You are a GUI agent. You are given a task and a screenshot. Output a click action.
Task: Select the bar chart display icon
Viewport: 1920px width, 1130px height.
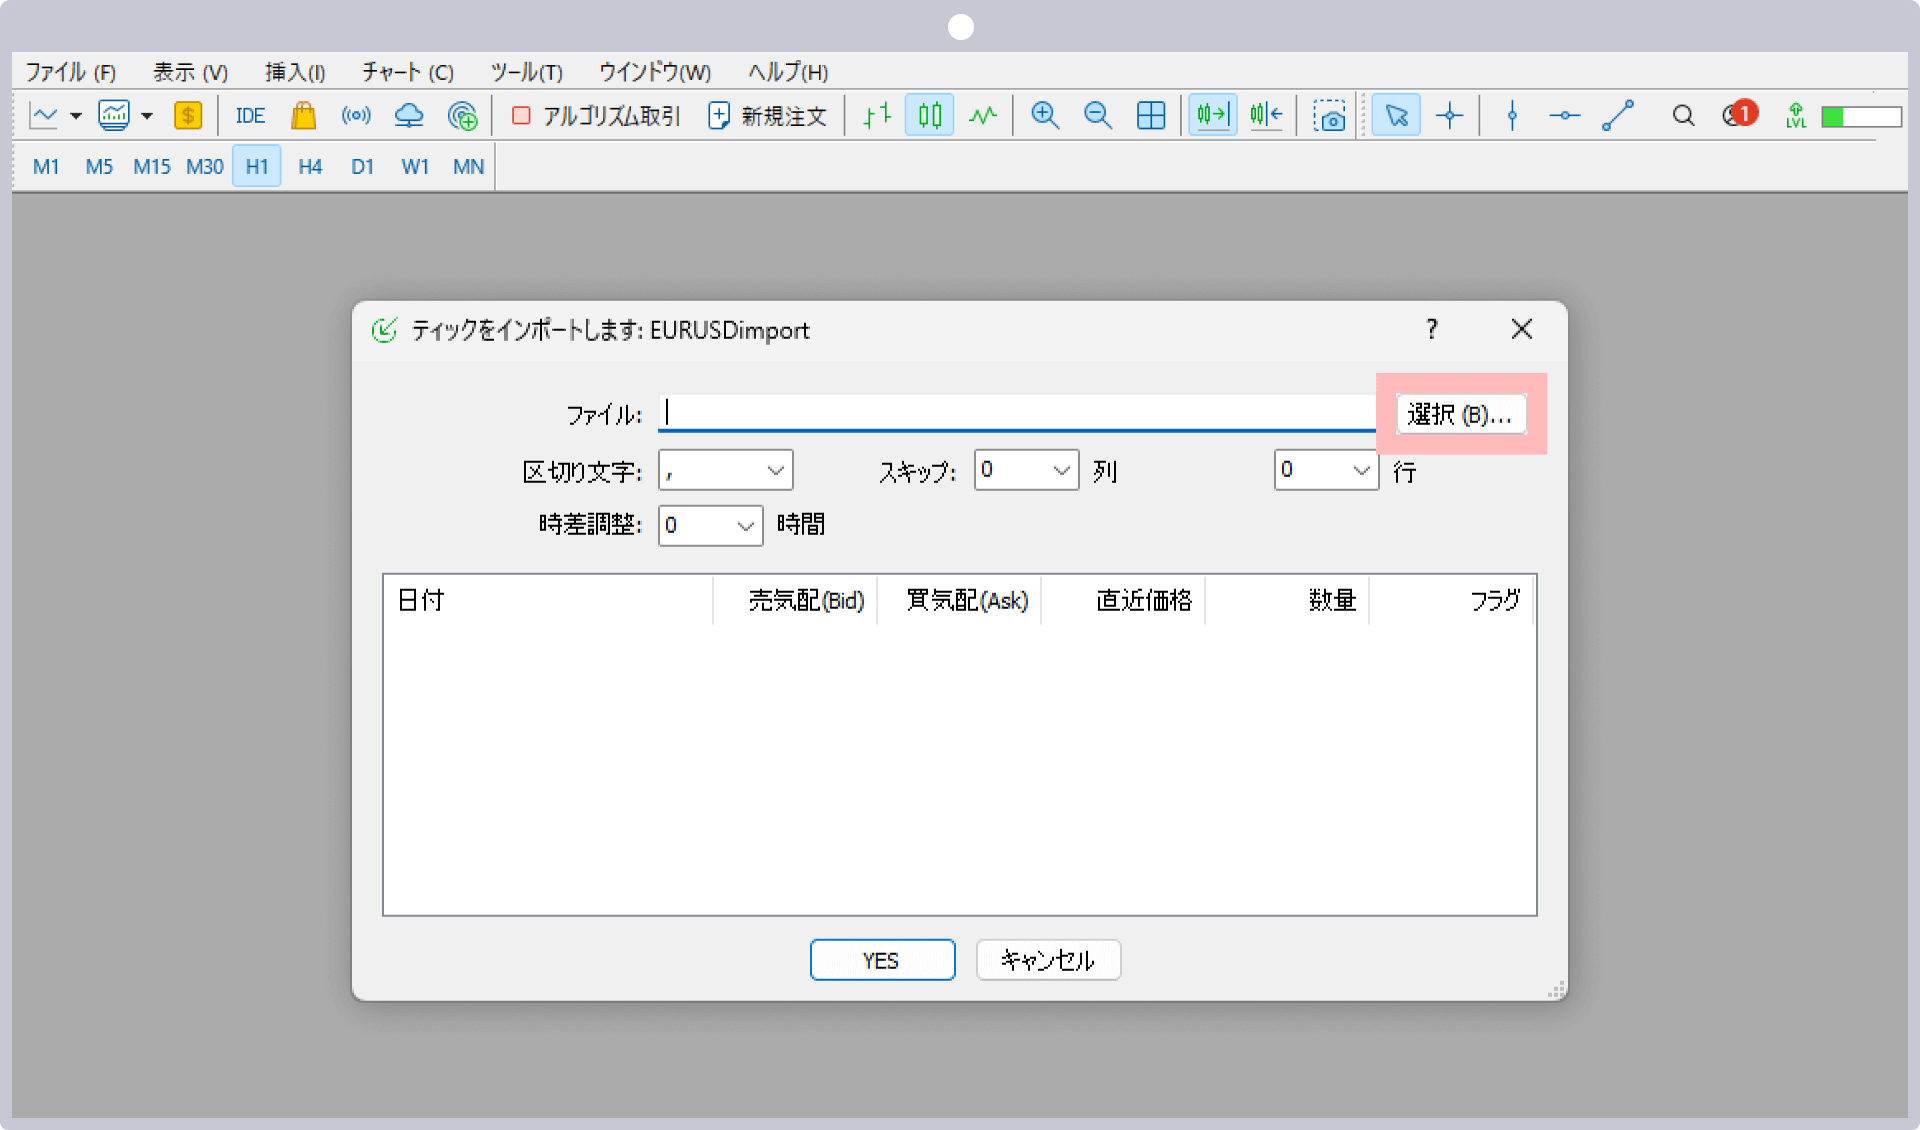(x=877, y=116)
